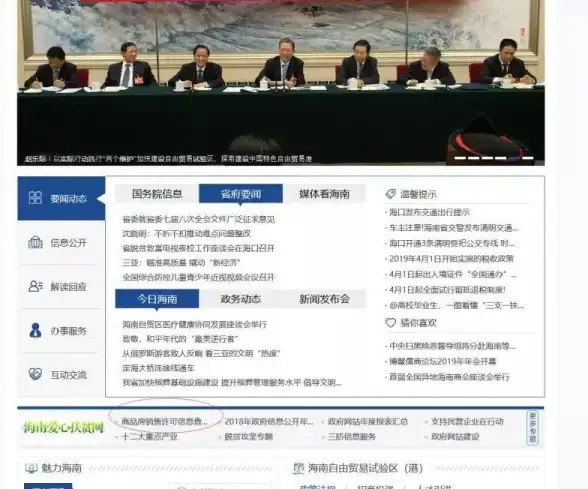Open news 海南自贸区医疗健康协同发展座谈会举行
This screenshot has height=489, width=588.
pyautogui.click(x=194, y=324)
